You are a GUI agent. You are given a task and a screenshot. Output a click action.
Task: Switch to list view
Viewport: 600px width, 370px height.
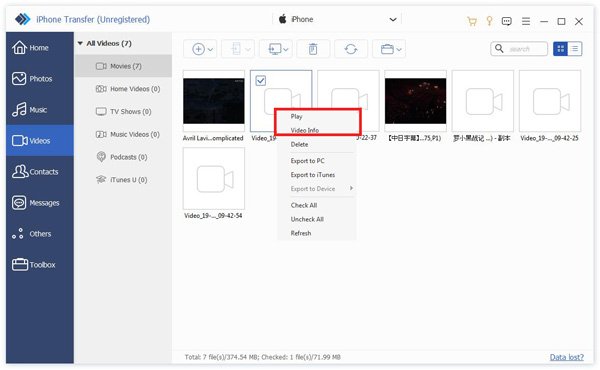point(575,49)
